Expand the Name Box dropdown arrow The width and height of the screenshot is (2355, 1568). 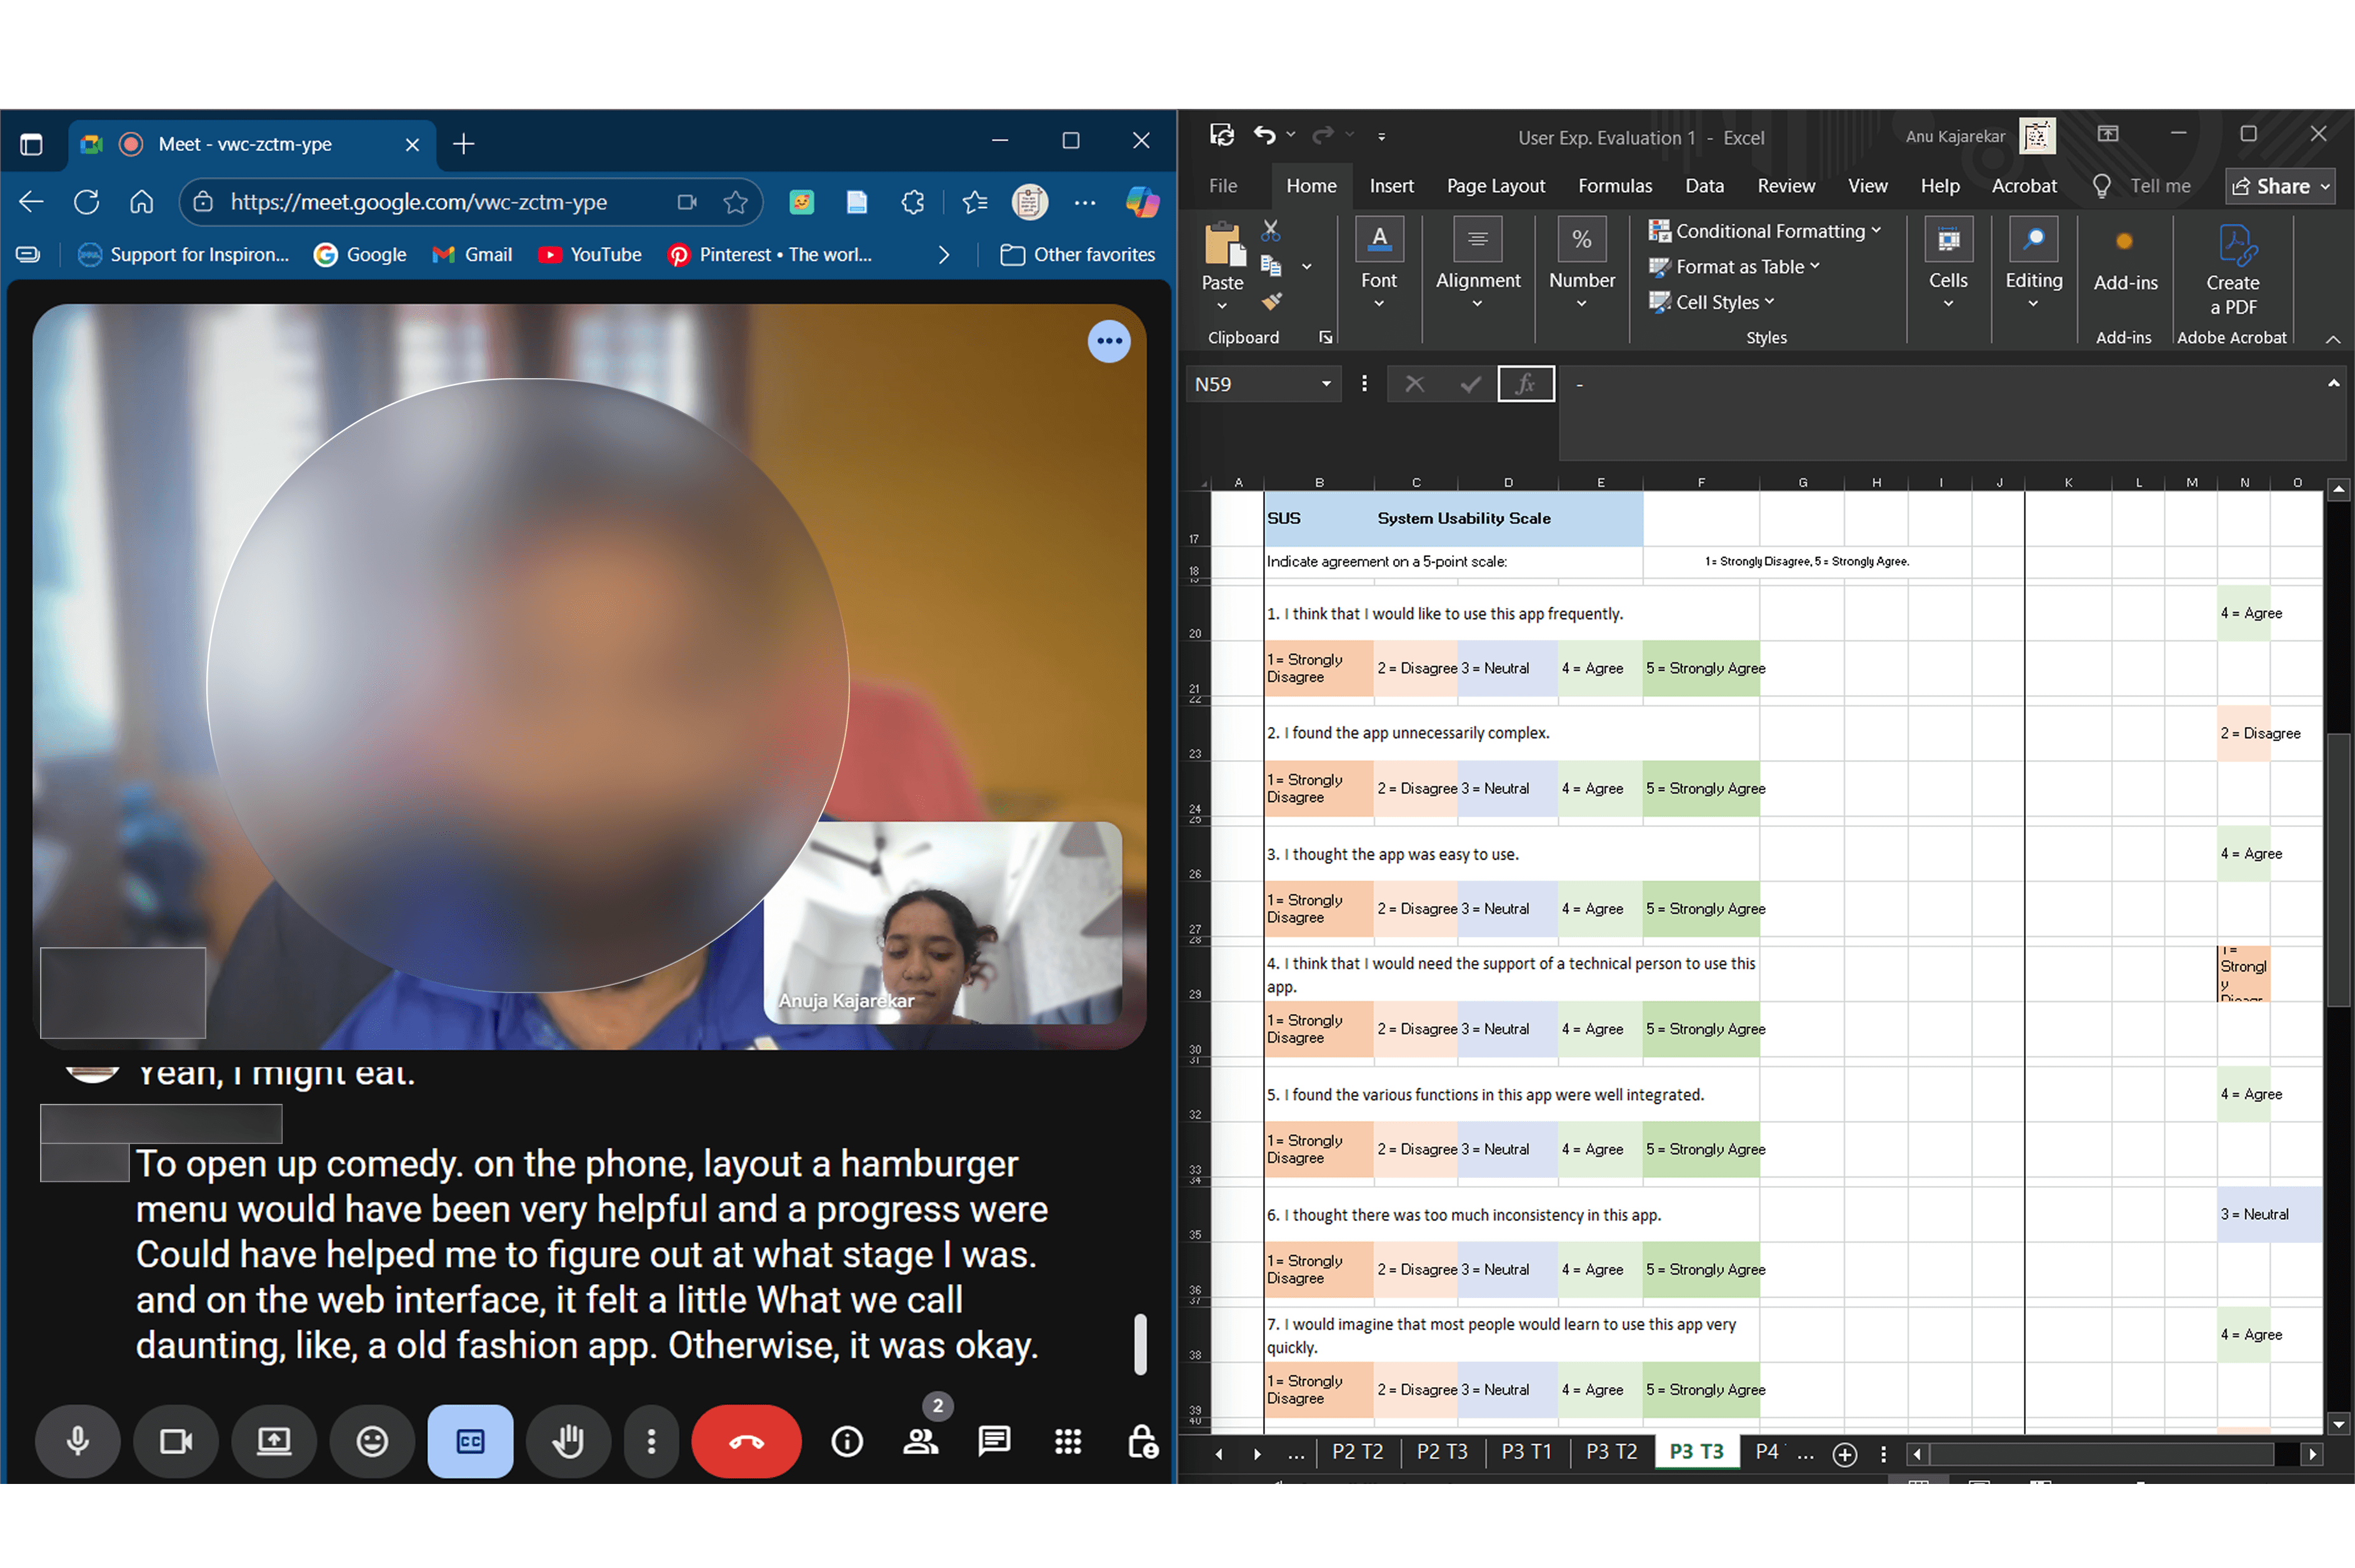1326,384
